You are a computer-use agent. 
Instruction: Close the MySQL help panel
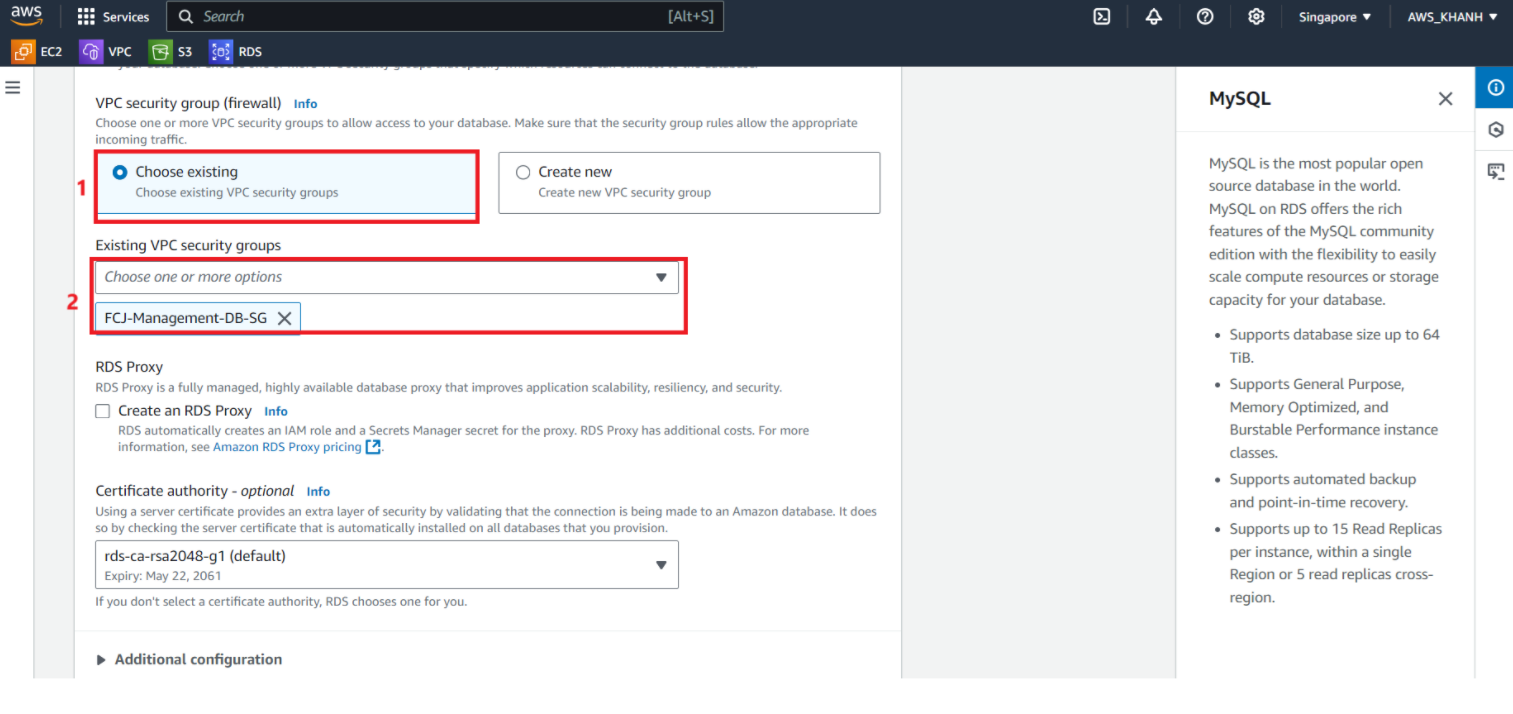tap(1445, 98)
